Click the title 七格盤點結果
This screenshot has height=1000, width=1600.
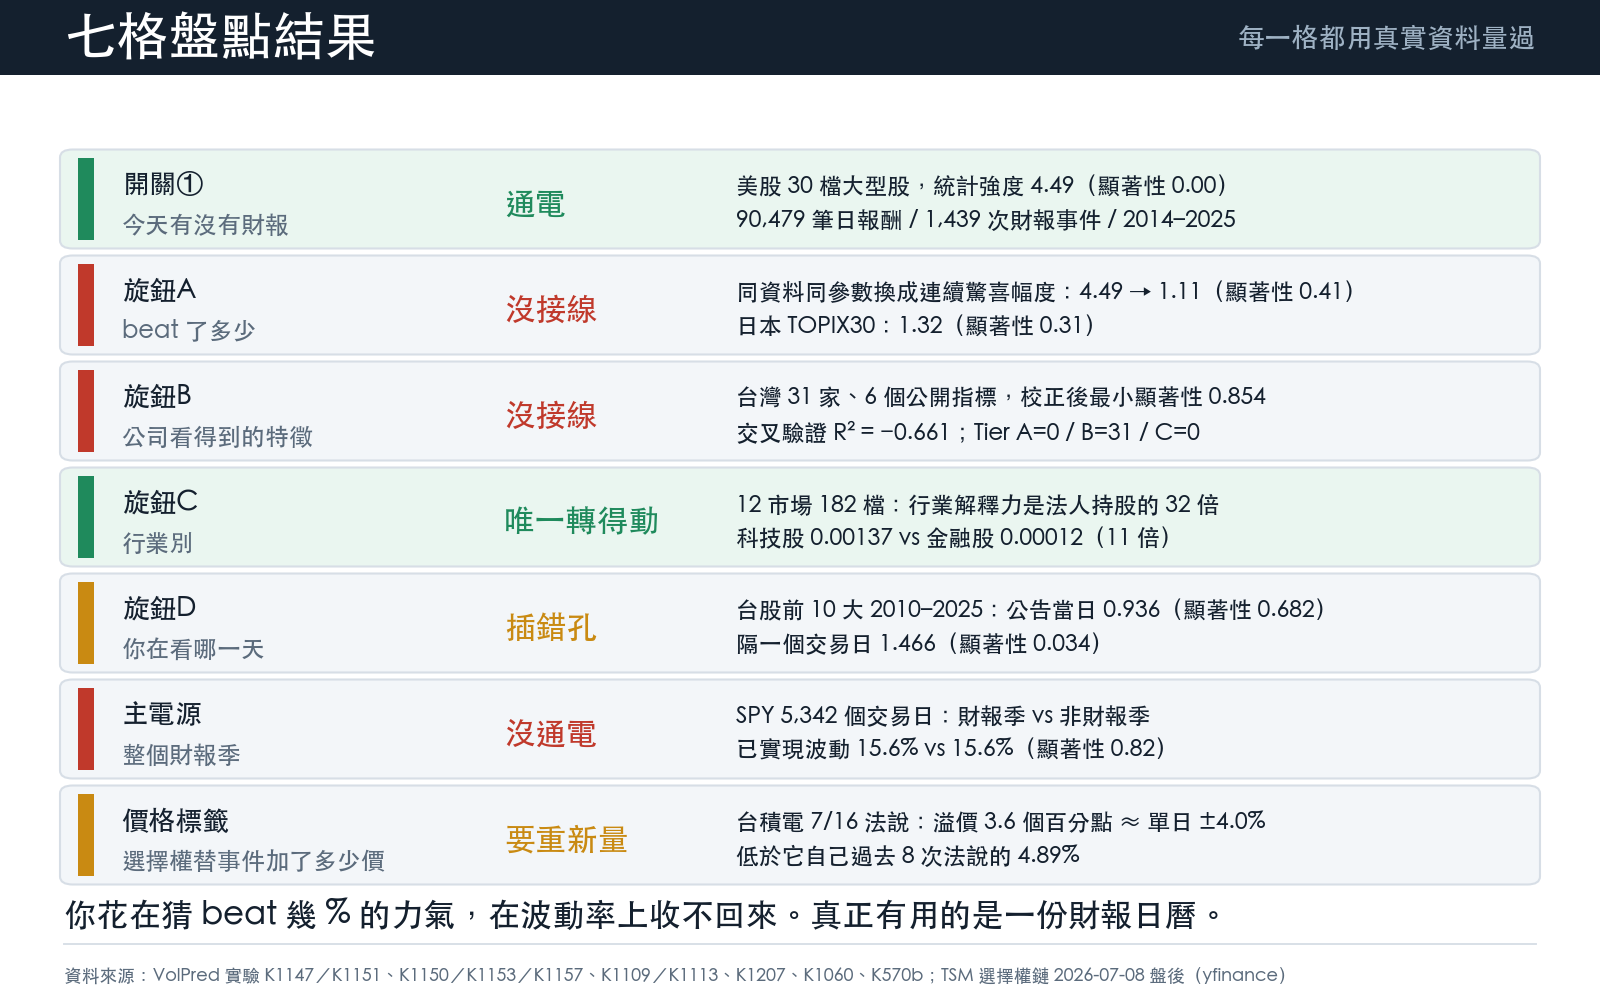(221, 38)
